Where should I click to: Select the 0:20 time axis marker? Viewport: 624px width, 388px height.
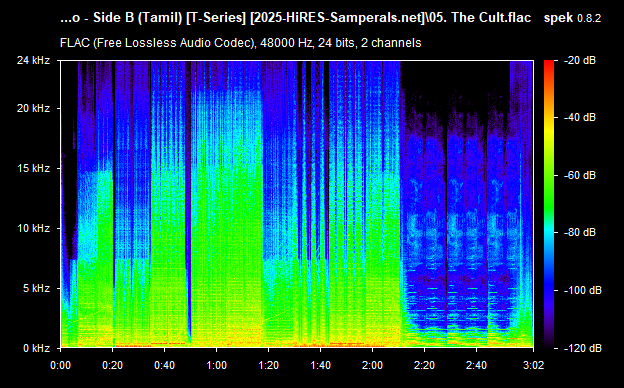(113, 365)
